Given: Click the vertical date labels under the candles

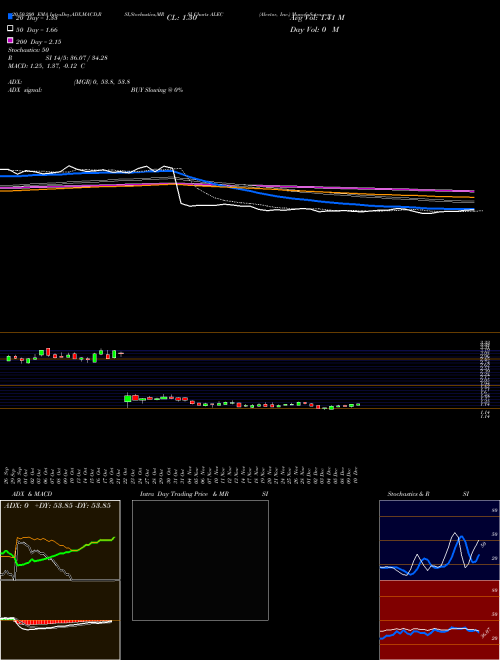Looking at the screenshot, I should click(182, 475).
